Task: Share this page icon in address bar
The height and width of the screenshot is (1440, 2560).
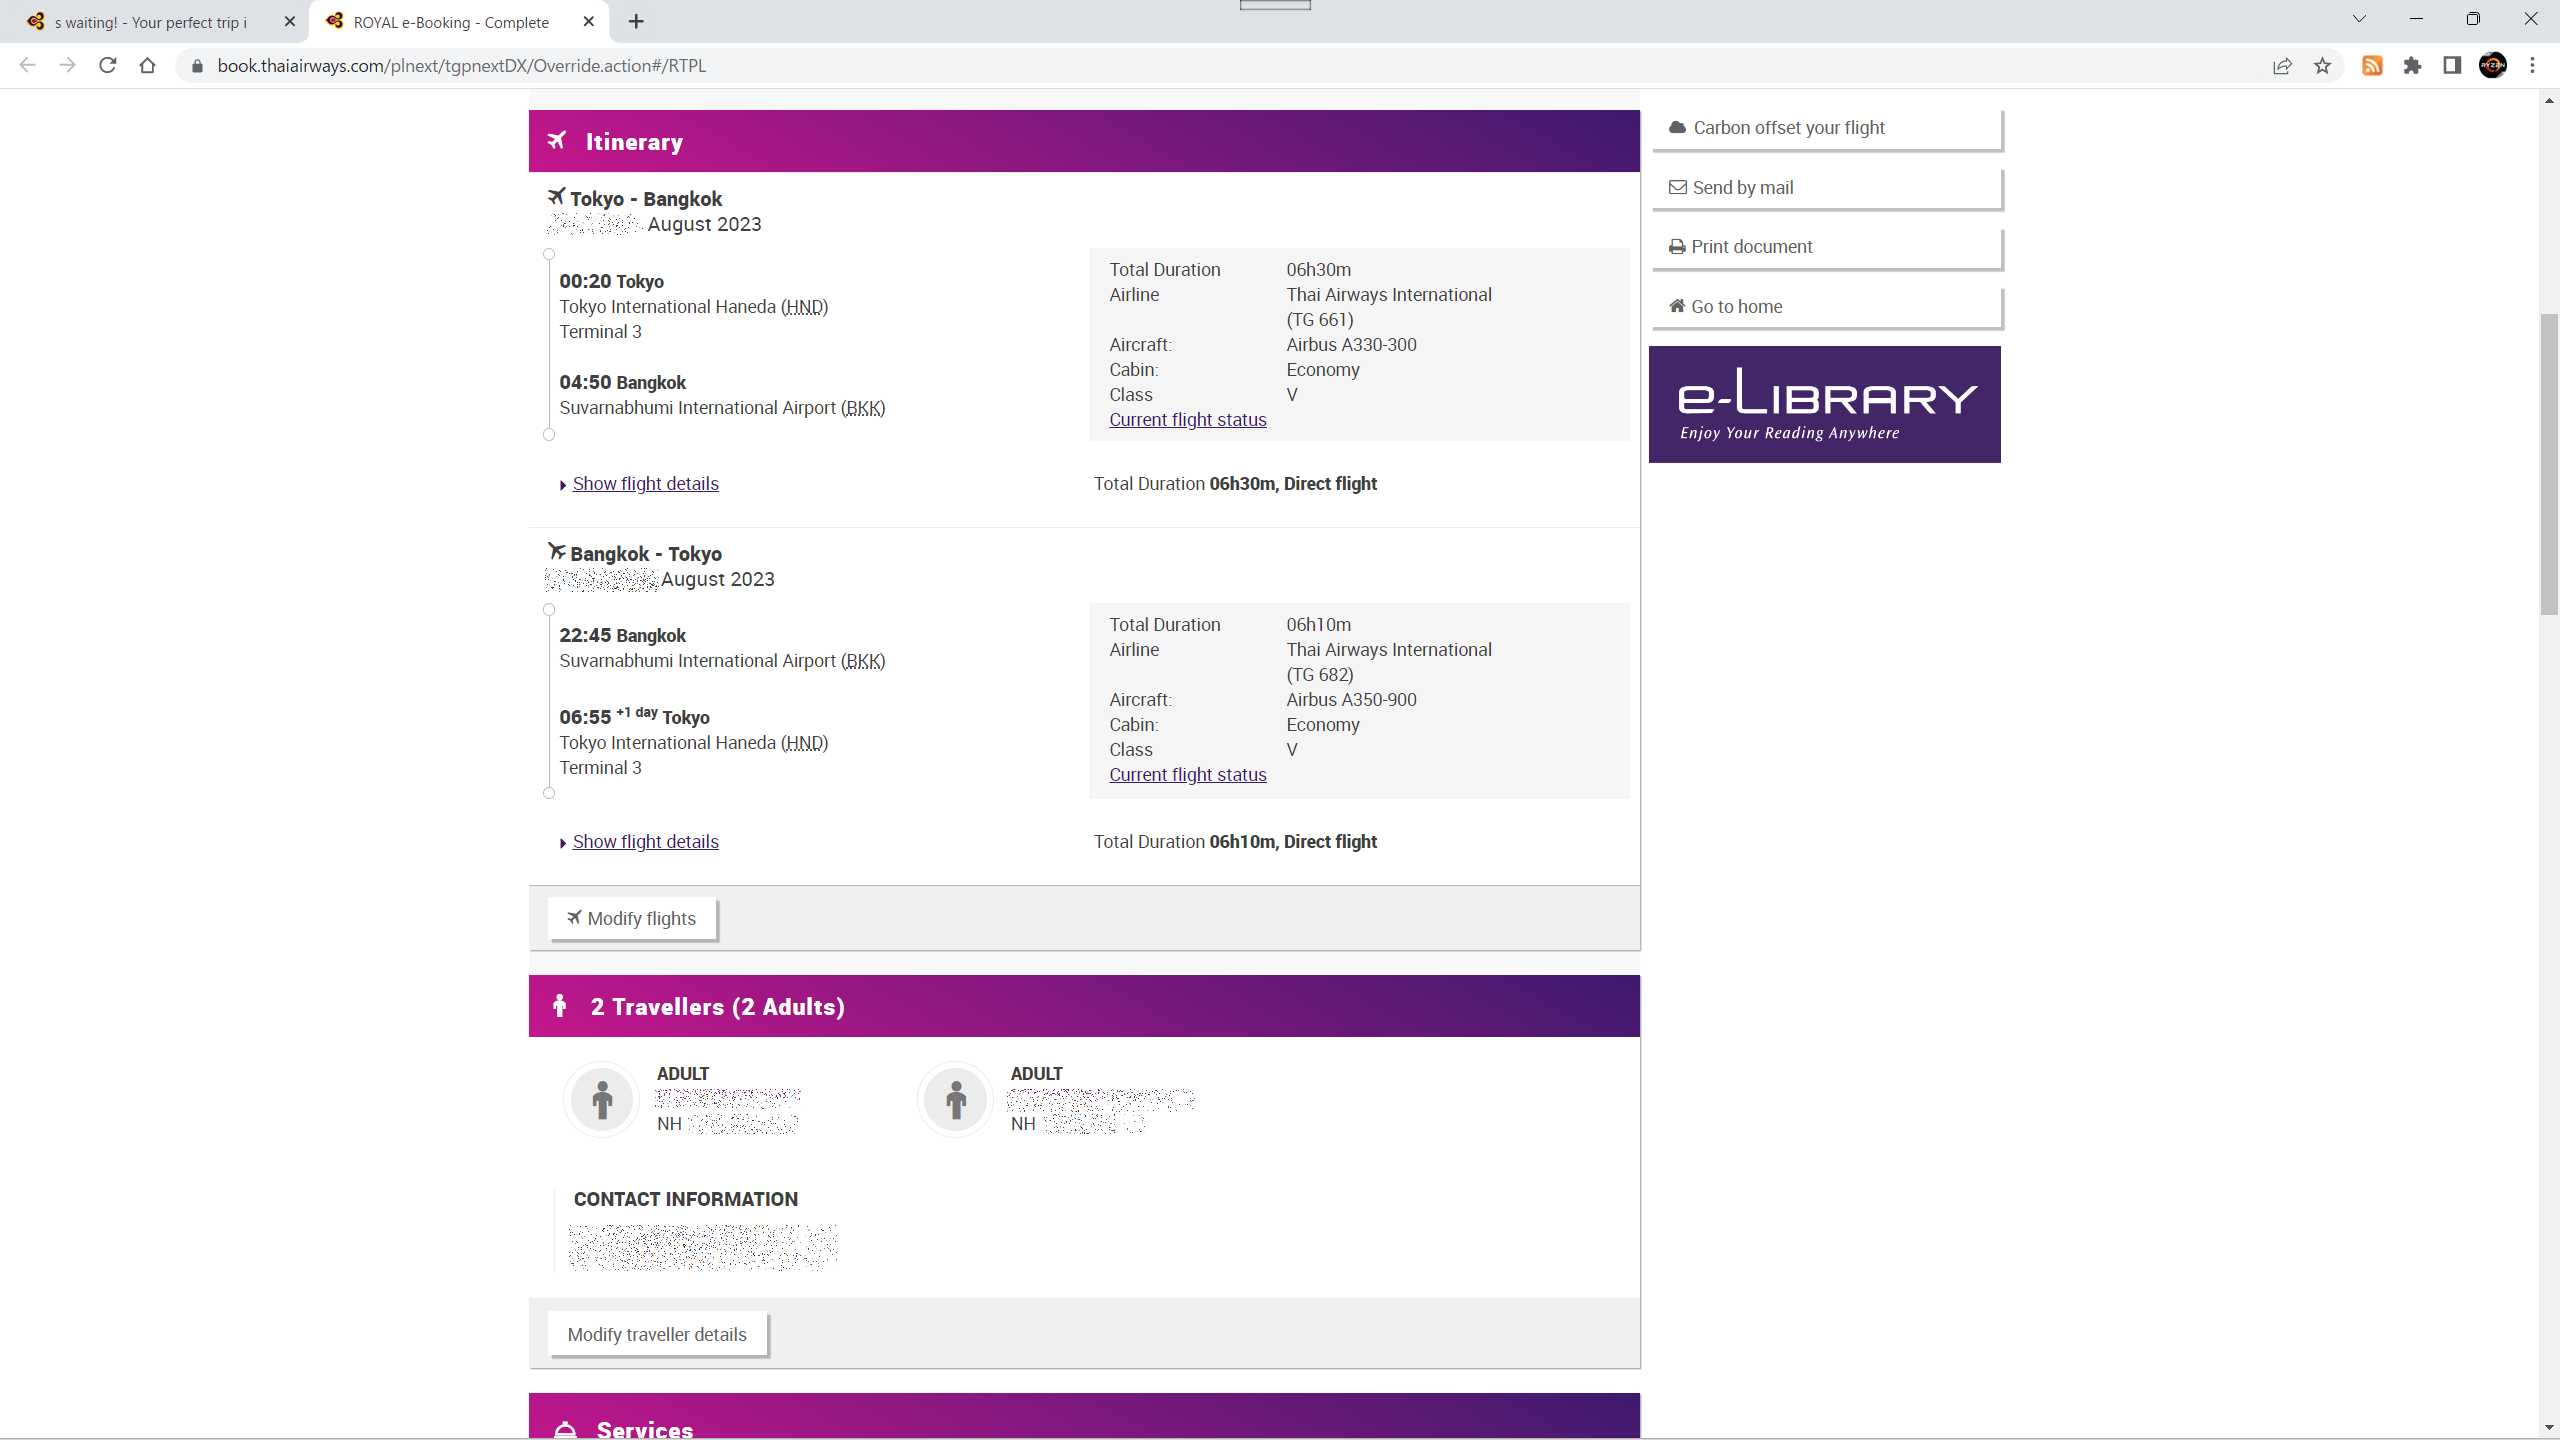Action: tap(2282, 66)
